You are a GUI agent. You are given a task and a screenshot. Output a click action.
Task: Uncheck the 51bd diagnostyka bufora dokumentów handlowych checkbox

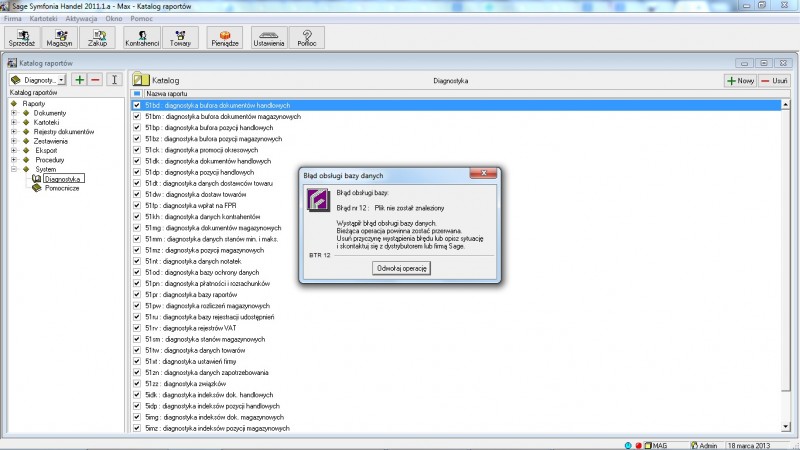[x=137, y=105]
